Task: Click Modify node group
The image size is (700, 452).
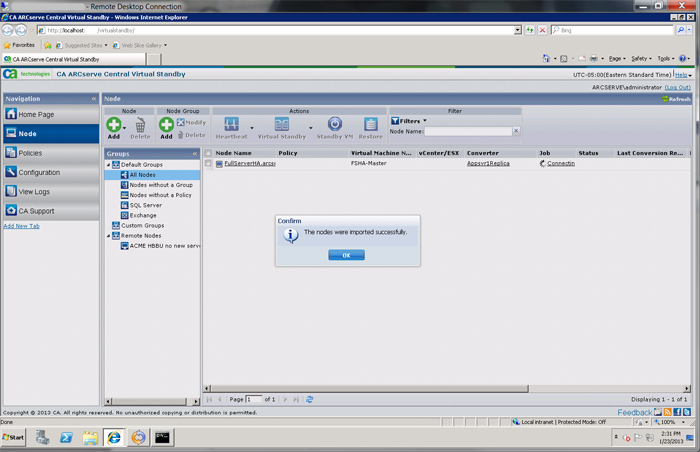Action: [x=192, y=122]
